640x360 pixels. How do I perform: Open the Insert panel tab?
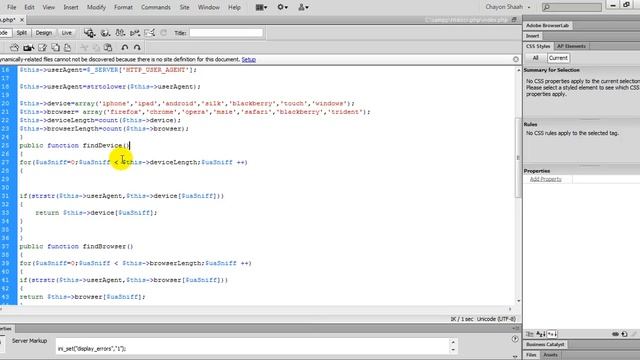(x=532, y=36)
